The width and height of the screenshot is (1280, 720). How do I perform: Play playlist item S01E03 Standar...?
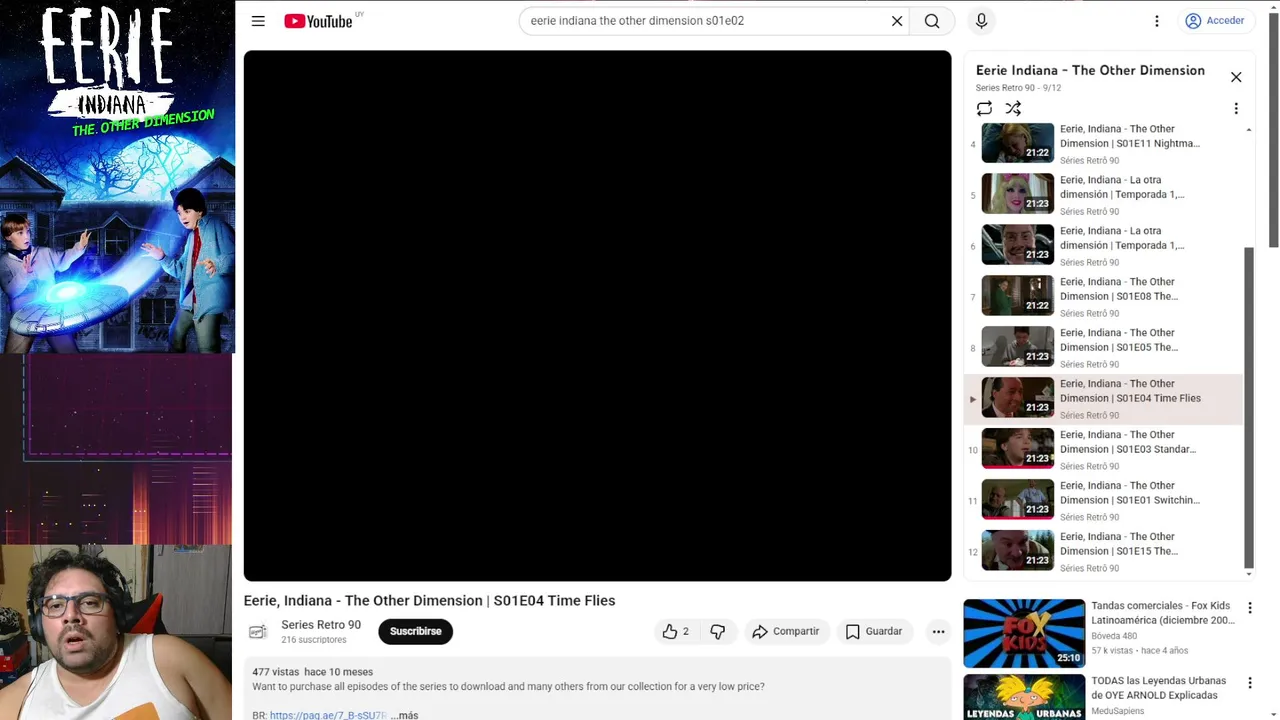tap(1103, 449)
